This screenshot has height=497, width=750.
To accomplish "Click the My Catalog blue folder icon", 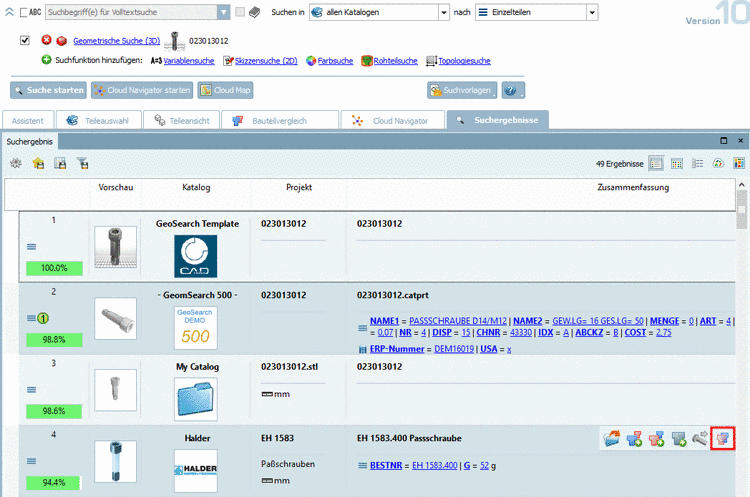I will (x=196, y=399).
